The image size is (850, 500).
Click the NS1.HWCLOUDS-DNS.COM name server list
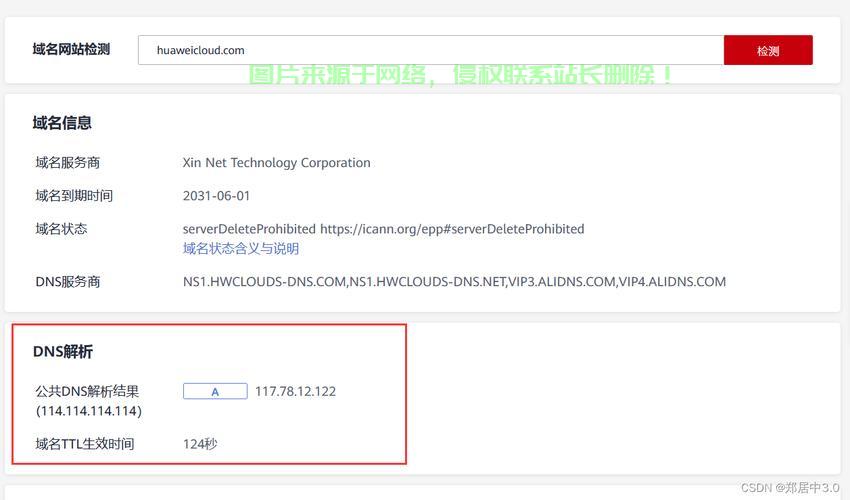pyautogui.click(x=454, y=281)
